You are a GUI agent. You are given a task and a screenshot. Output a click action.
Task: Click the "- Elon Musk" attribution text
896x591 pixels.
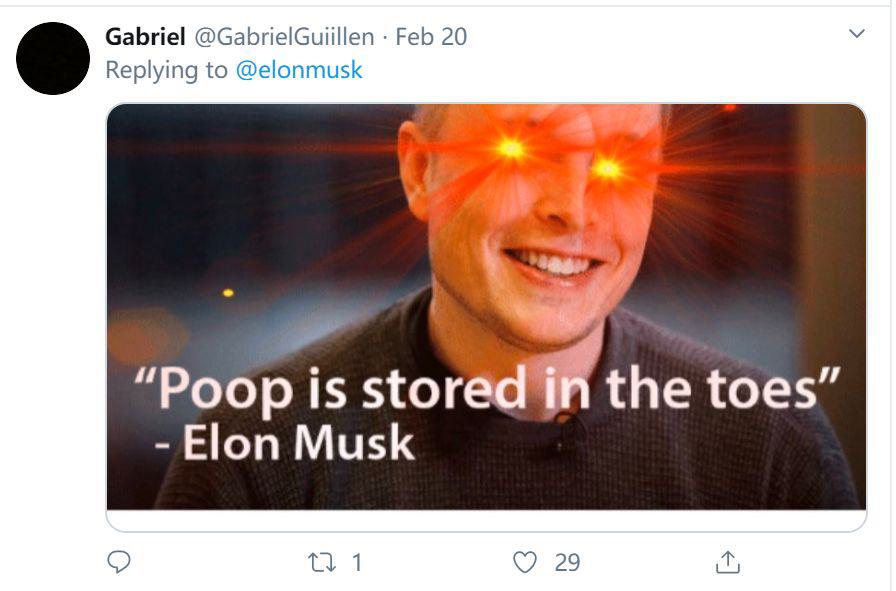(284, 442)
